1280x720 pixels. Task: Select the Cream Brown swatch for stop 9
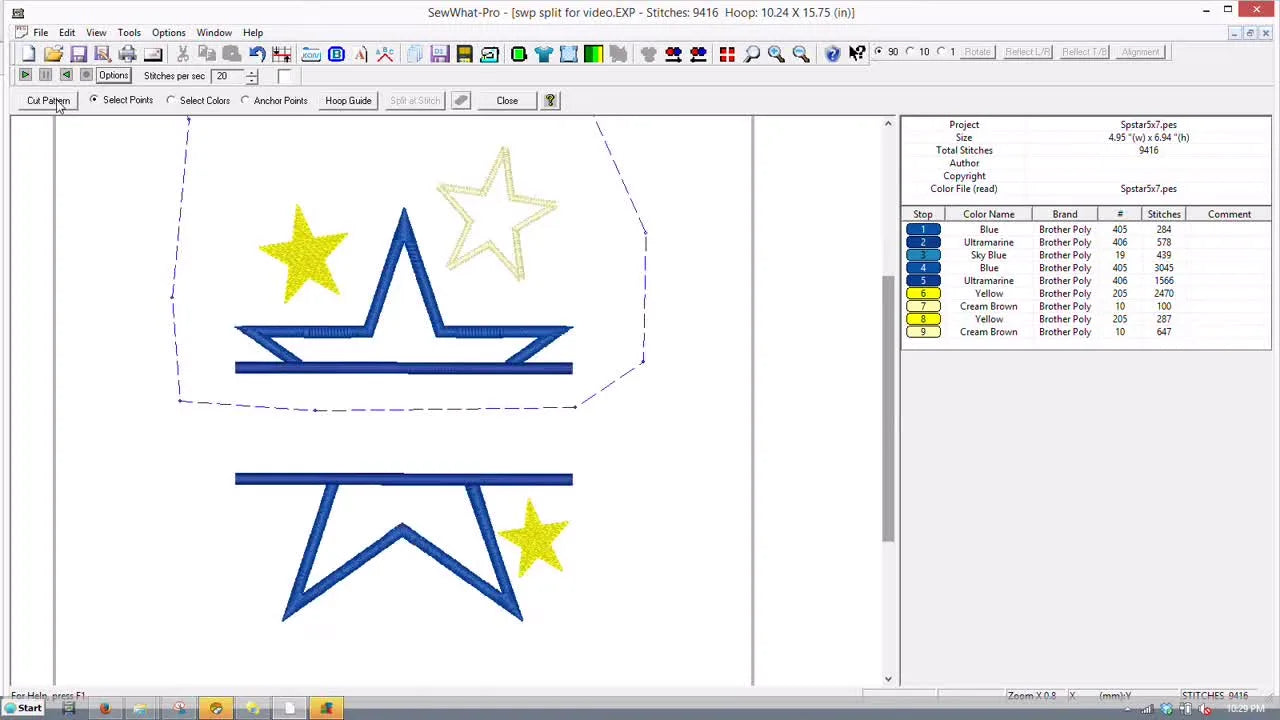click(x=923, y=332)
